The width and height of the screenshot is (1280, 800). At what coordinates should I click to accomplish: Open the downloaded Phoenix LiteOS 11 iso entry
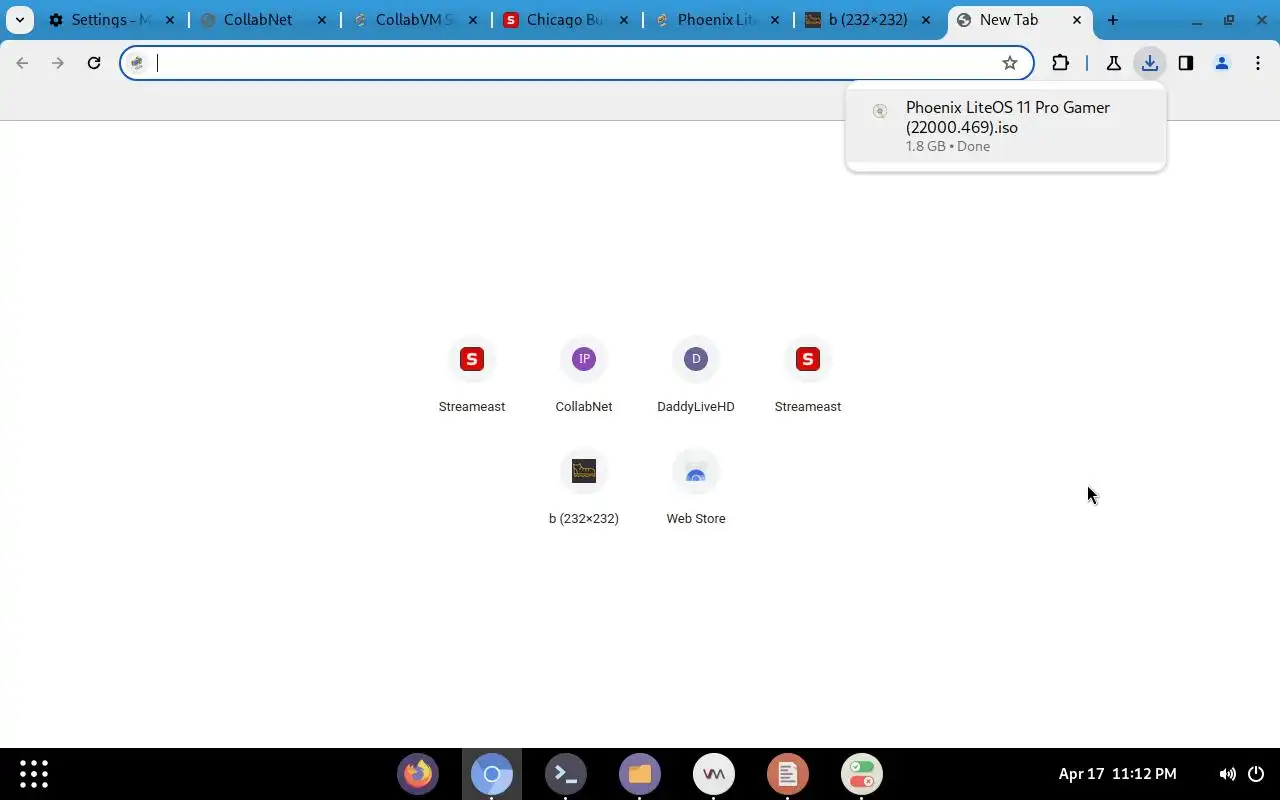(1005, 126)
